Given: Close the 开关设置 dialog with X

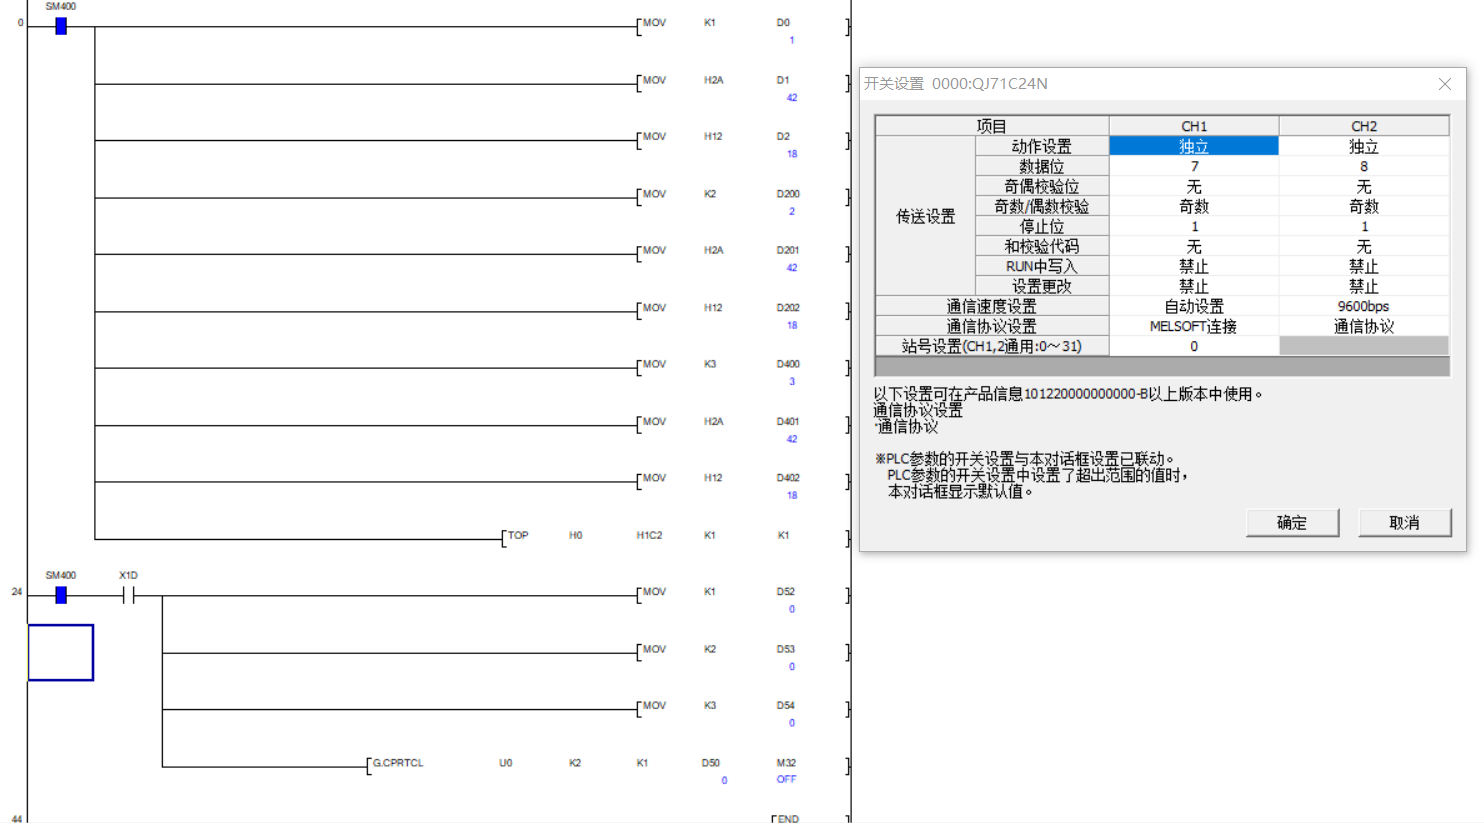Looking at the screenshot, I should (1444, 84).
